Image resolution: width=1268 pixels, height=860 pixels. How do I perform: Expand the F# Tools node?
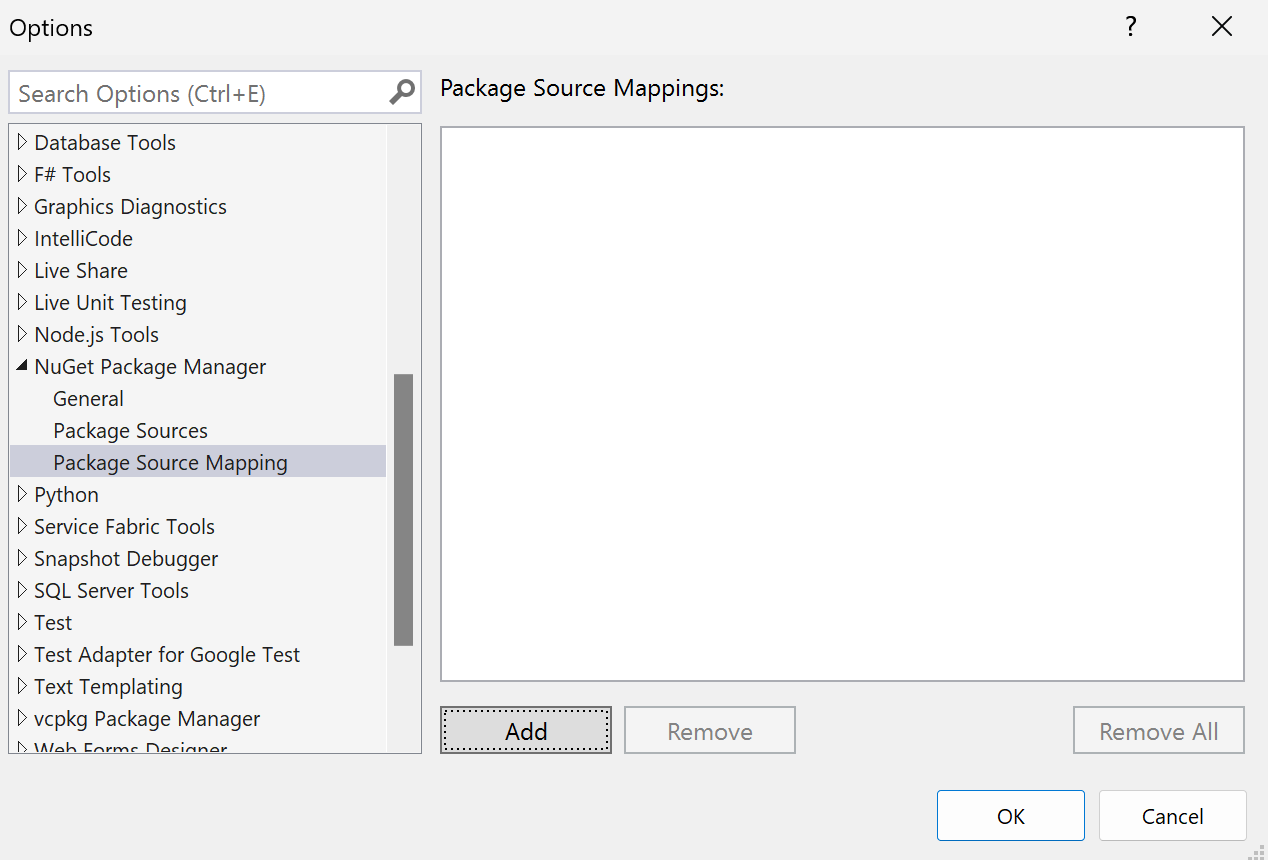[23, 174]
